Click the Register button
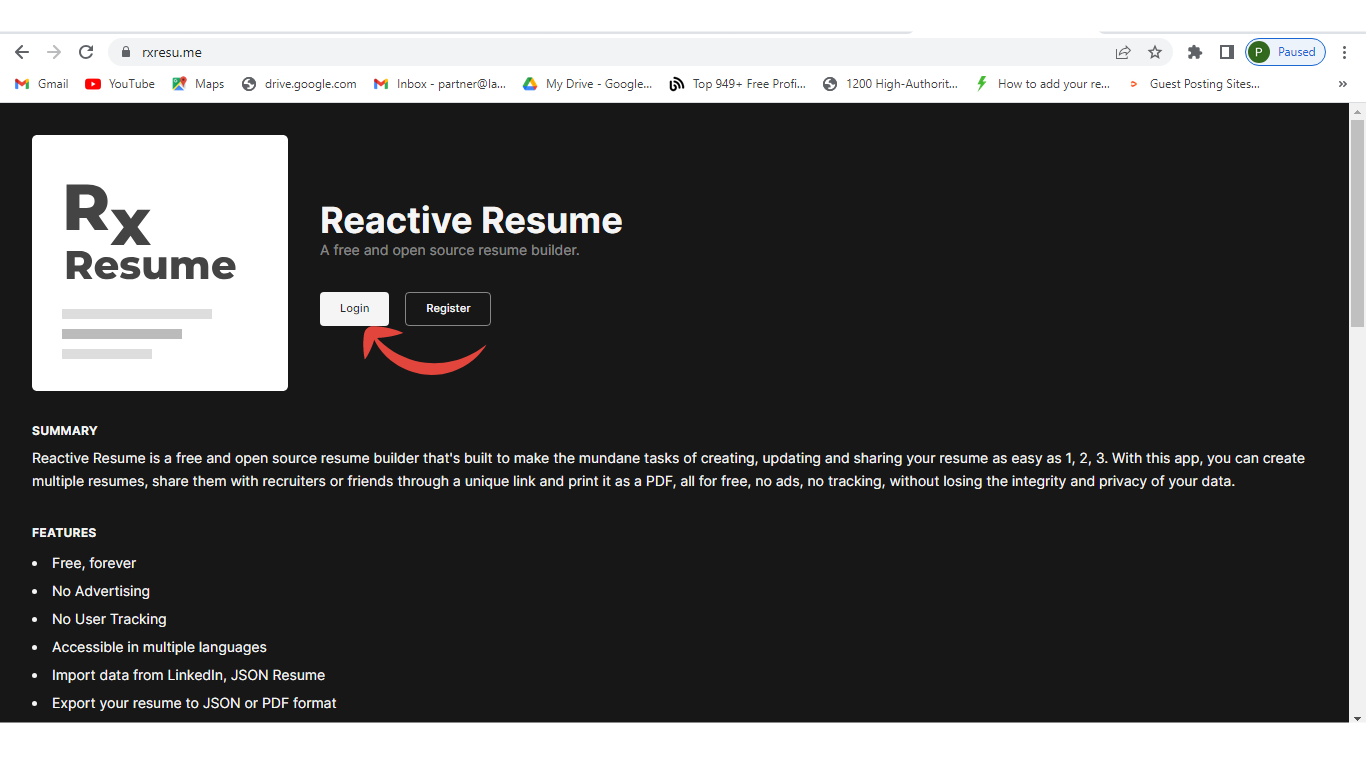This screenshot has height=768, width=1366. 447,308
